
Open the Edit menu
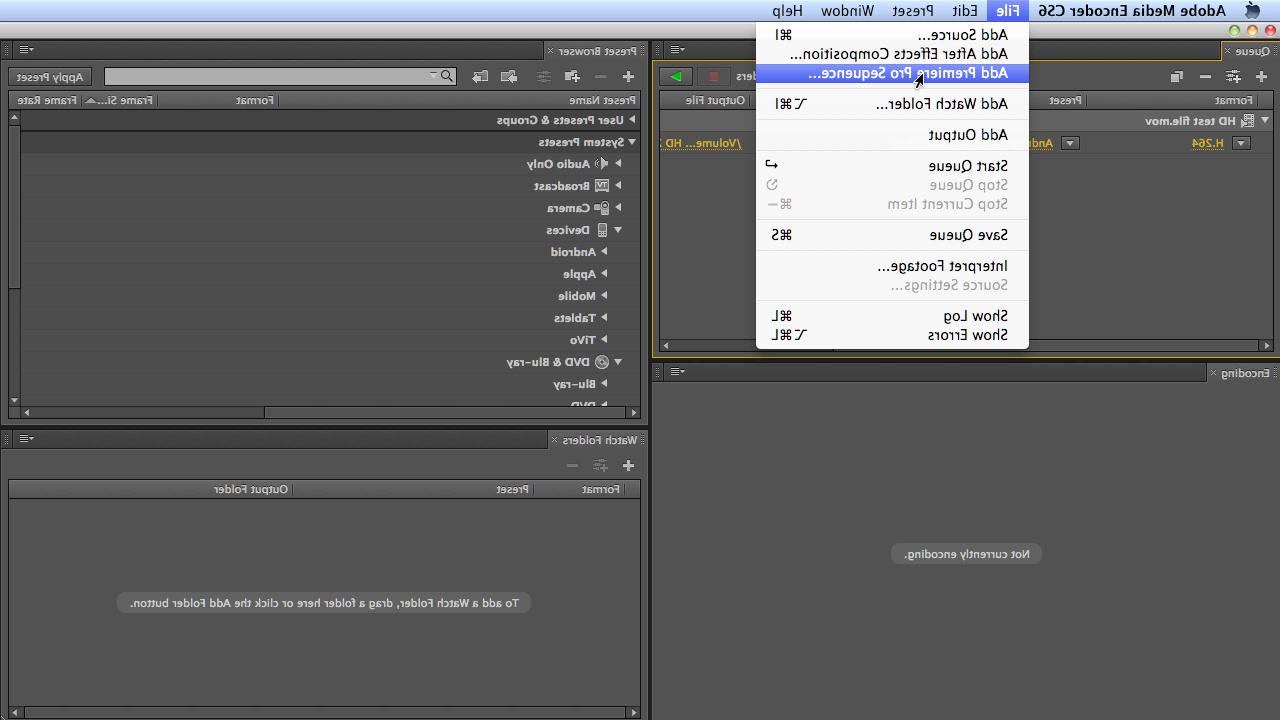click(x=965, y=10)
